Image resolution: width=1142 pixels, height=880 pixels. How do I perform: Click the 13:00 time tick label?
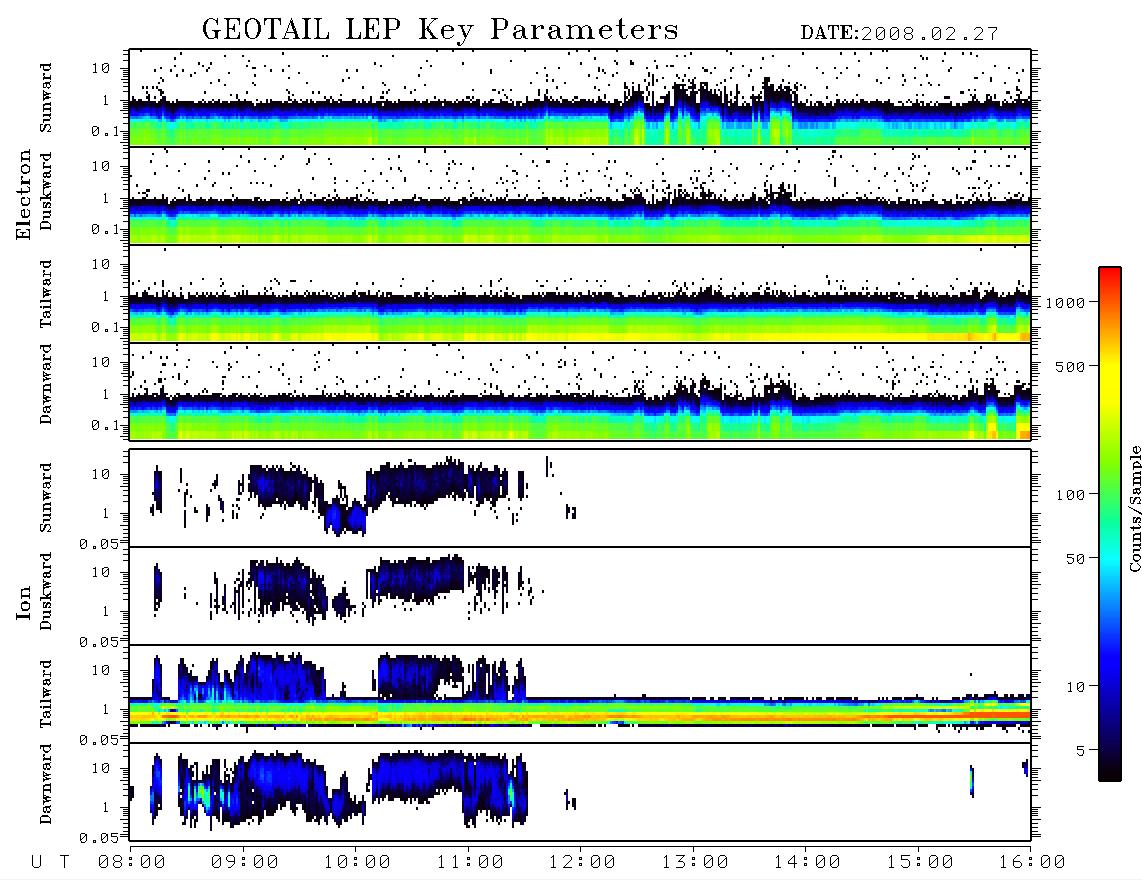[x=695, y=863]
